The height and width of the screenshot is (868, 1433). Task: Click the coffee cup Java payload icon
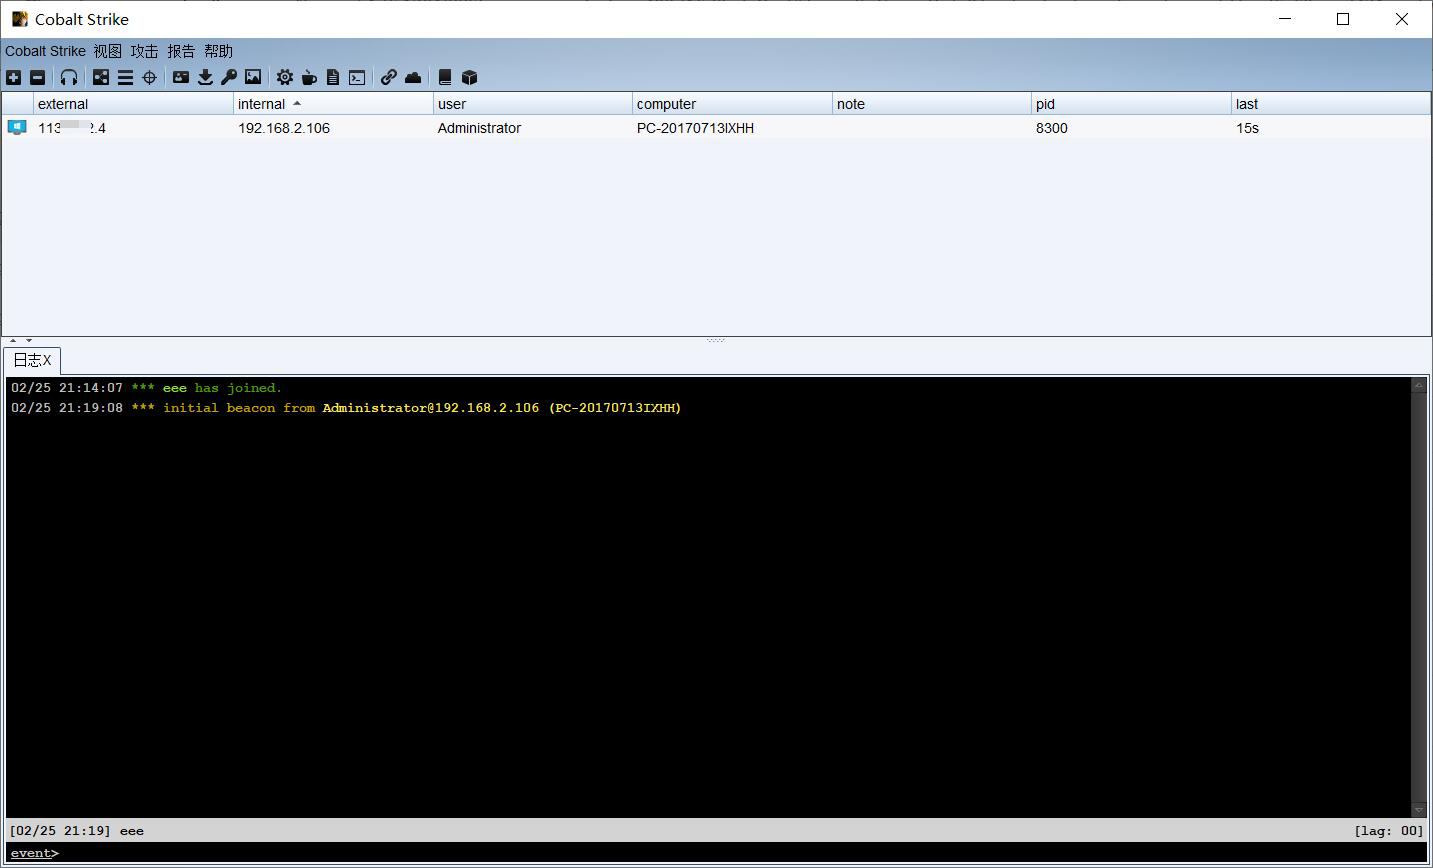(x=309, y=77)
